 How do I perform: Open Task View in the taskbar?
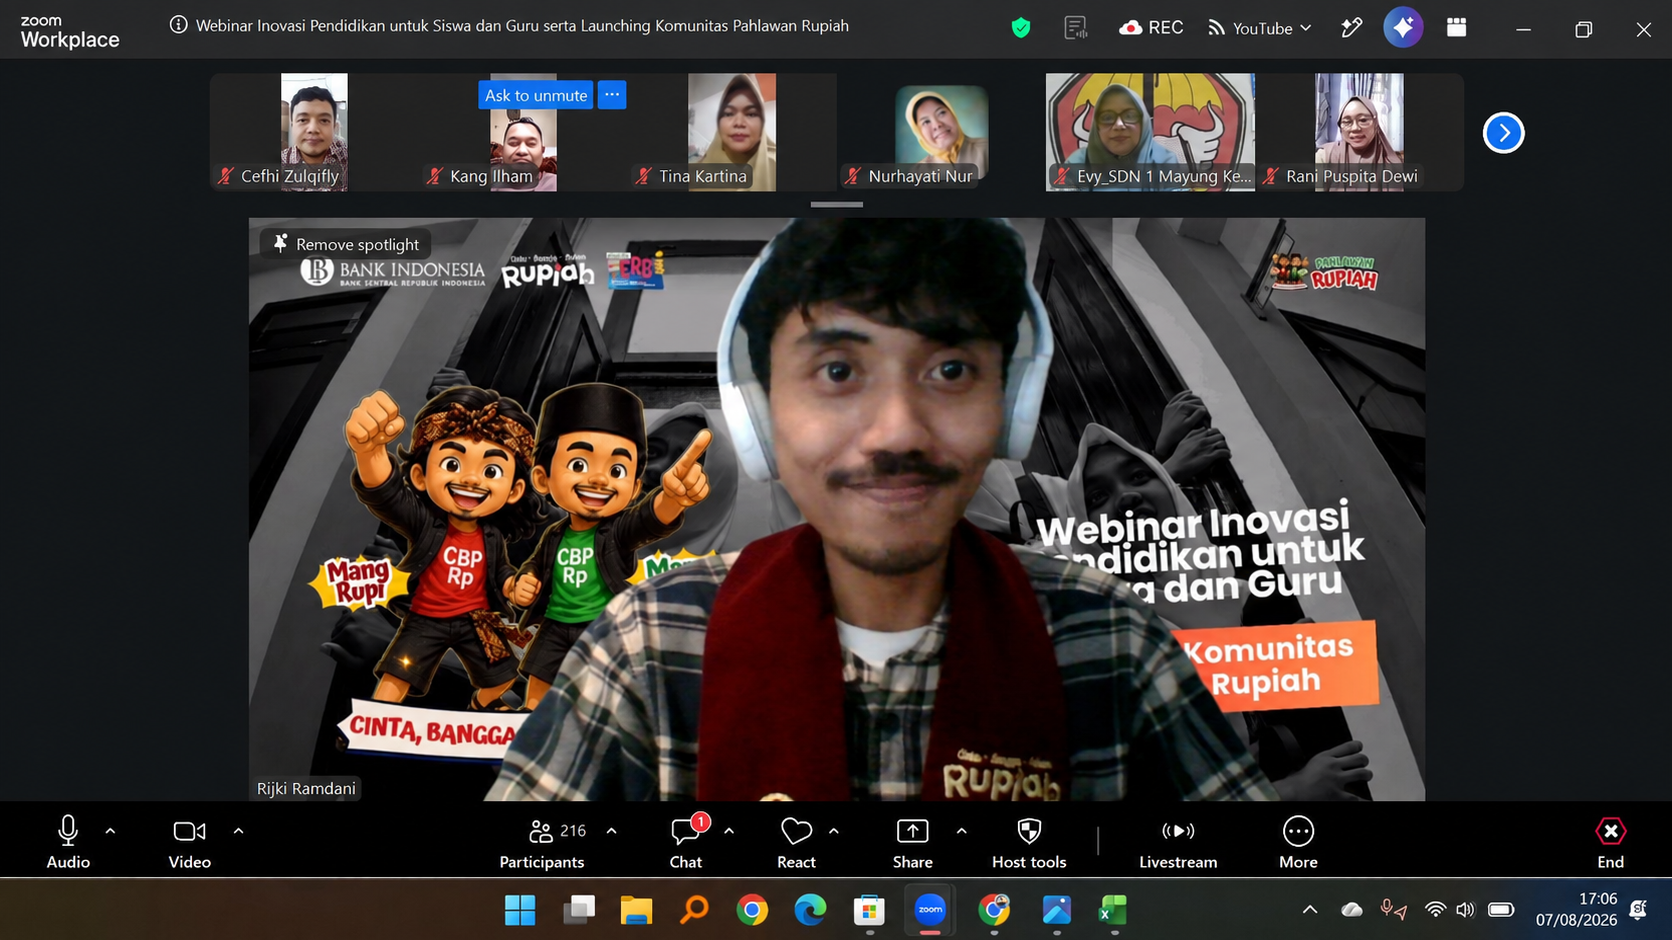tap(579, 910)
